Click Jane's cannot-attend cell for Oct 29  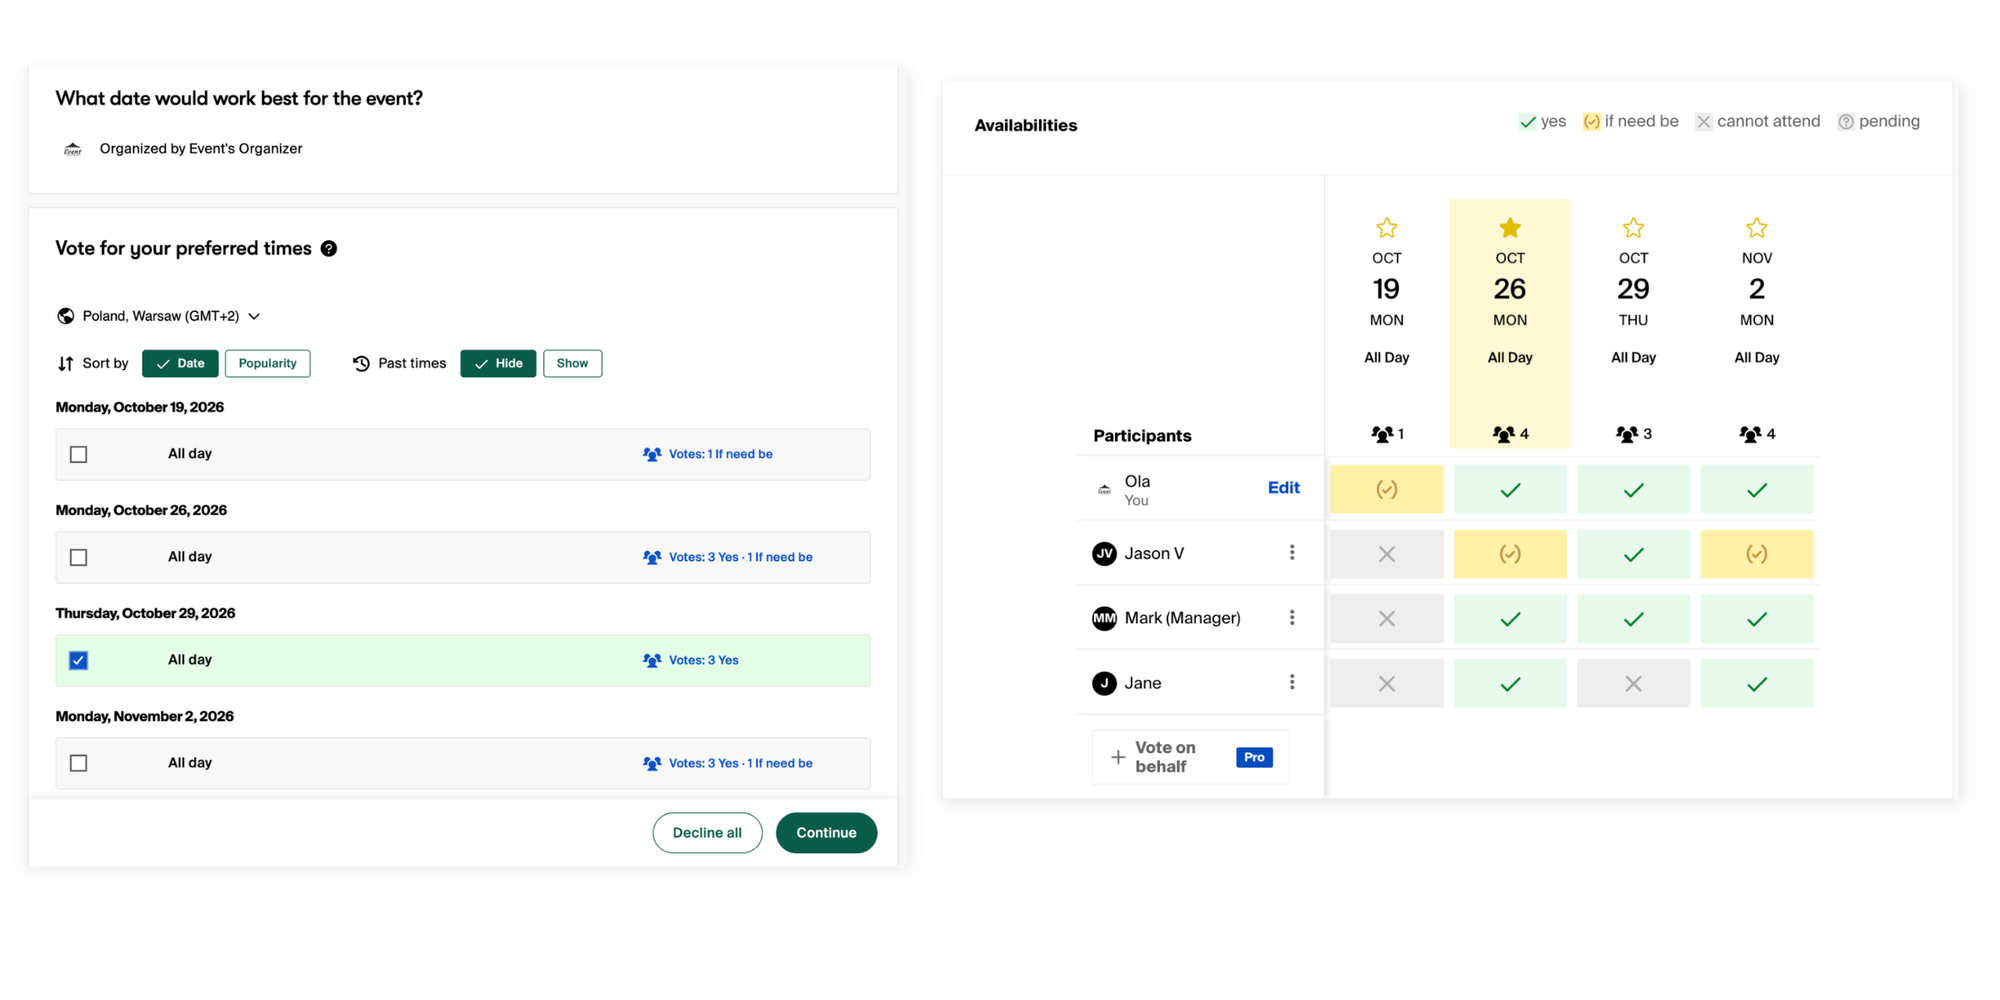click(1633, 684)
